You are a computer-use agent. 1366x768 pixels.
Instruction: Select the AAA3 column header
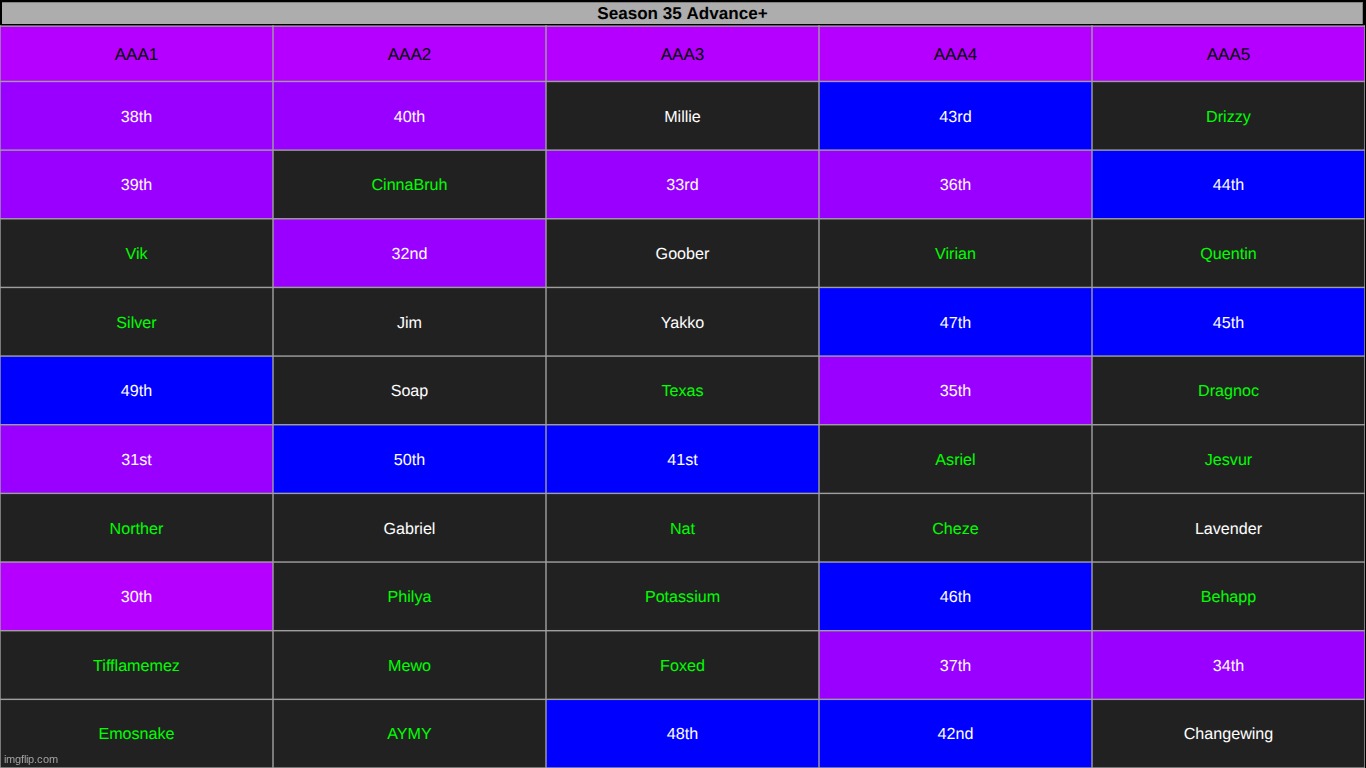point(682,54)
